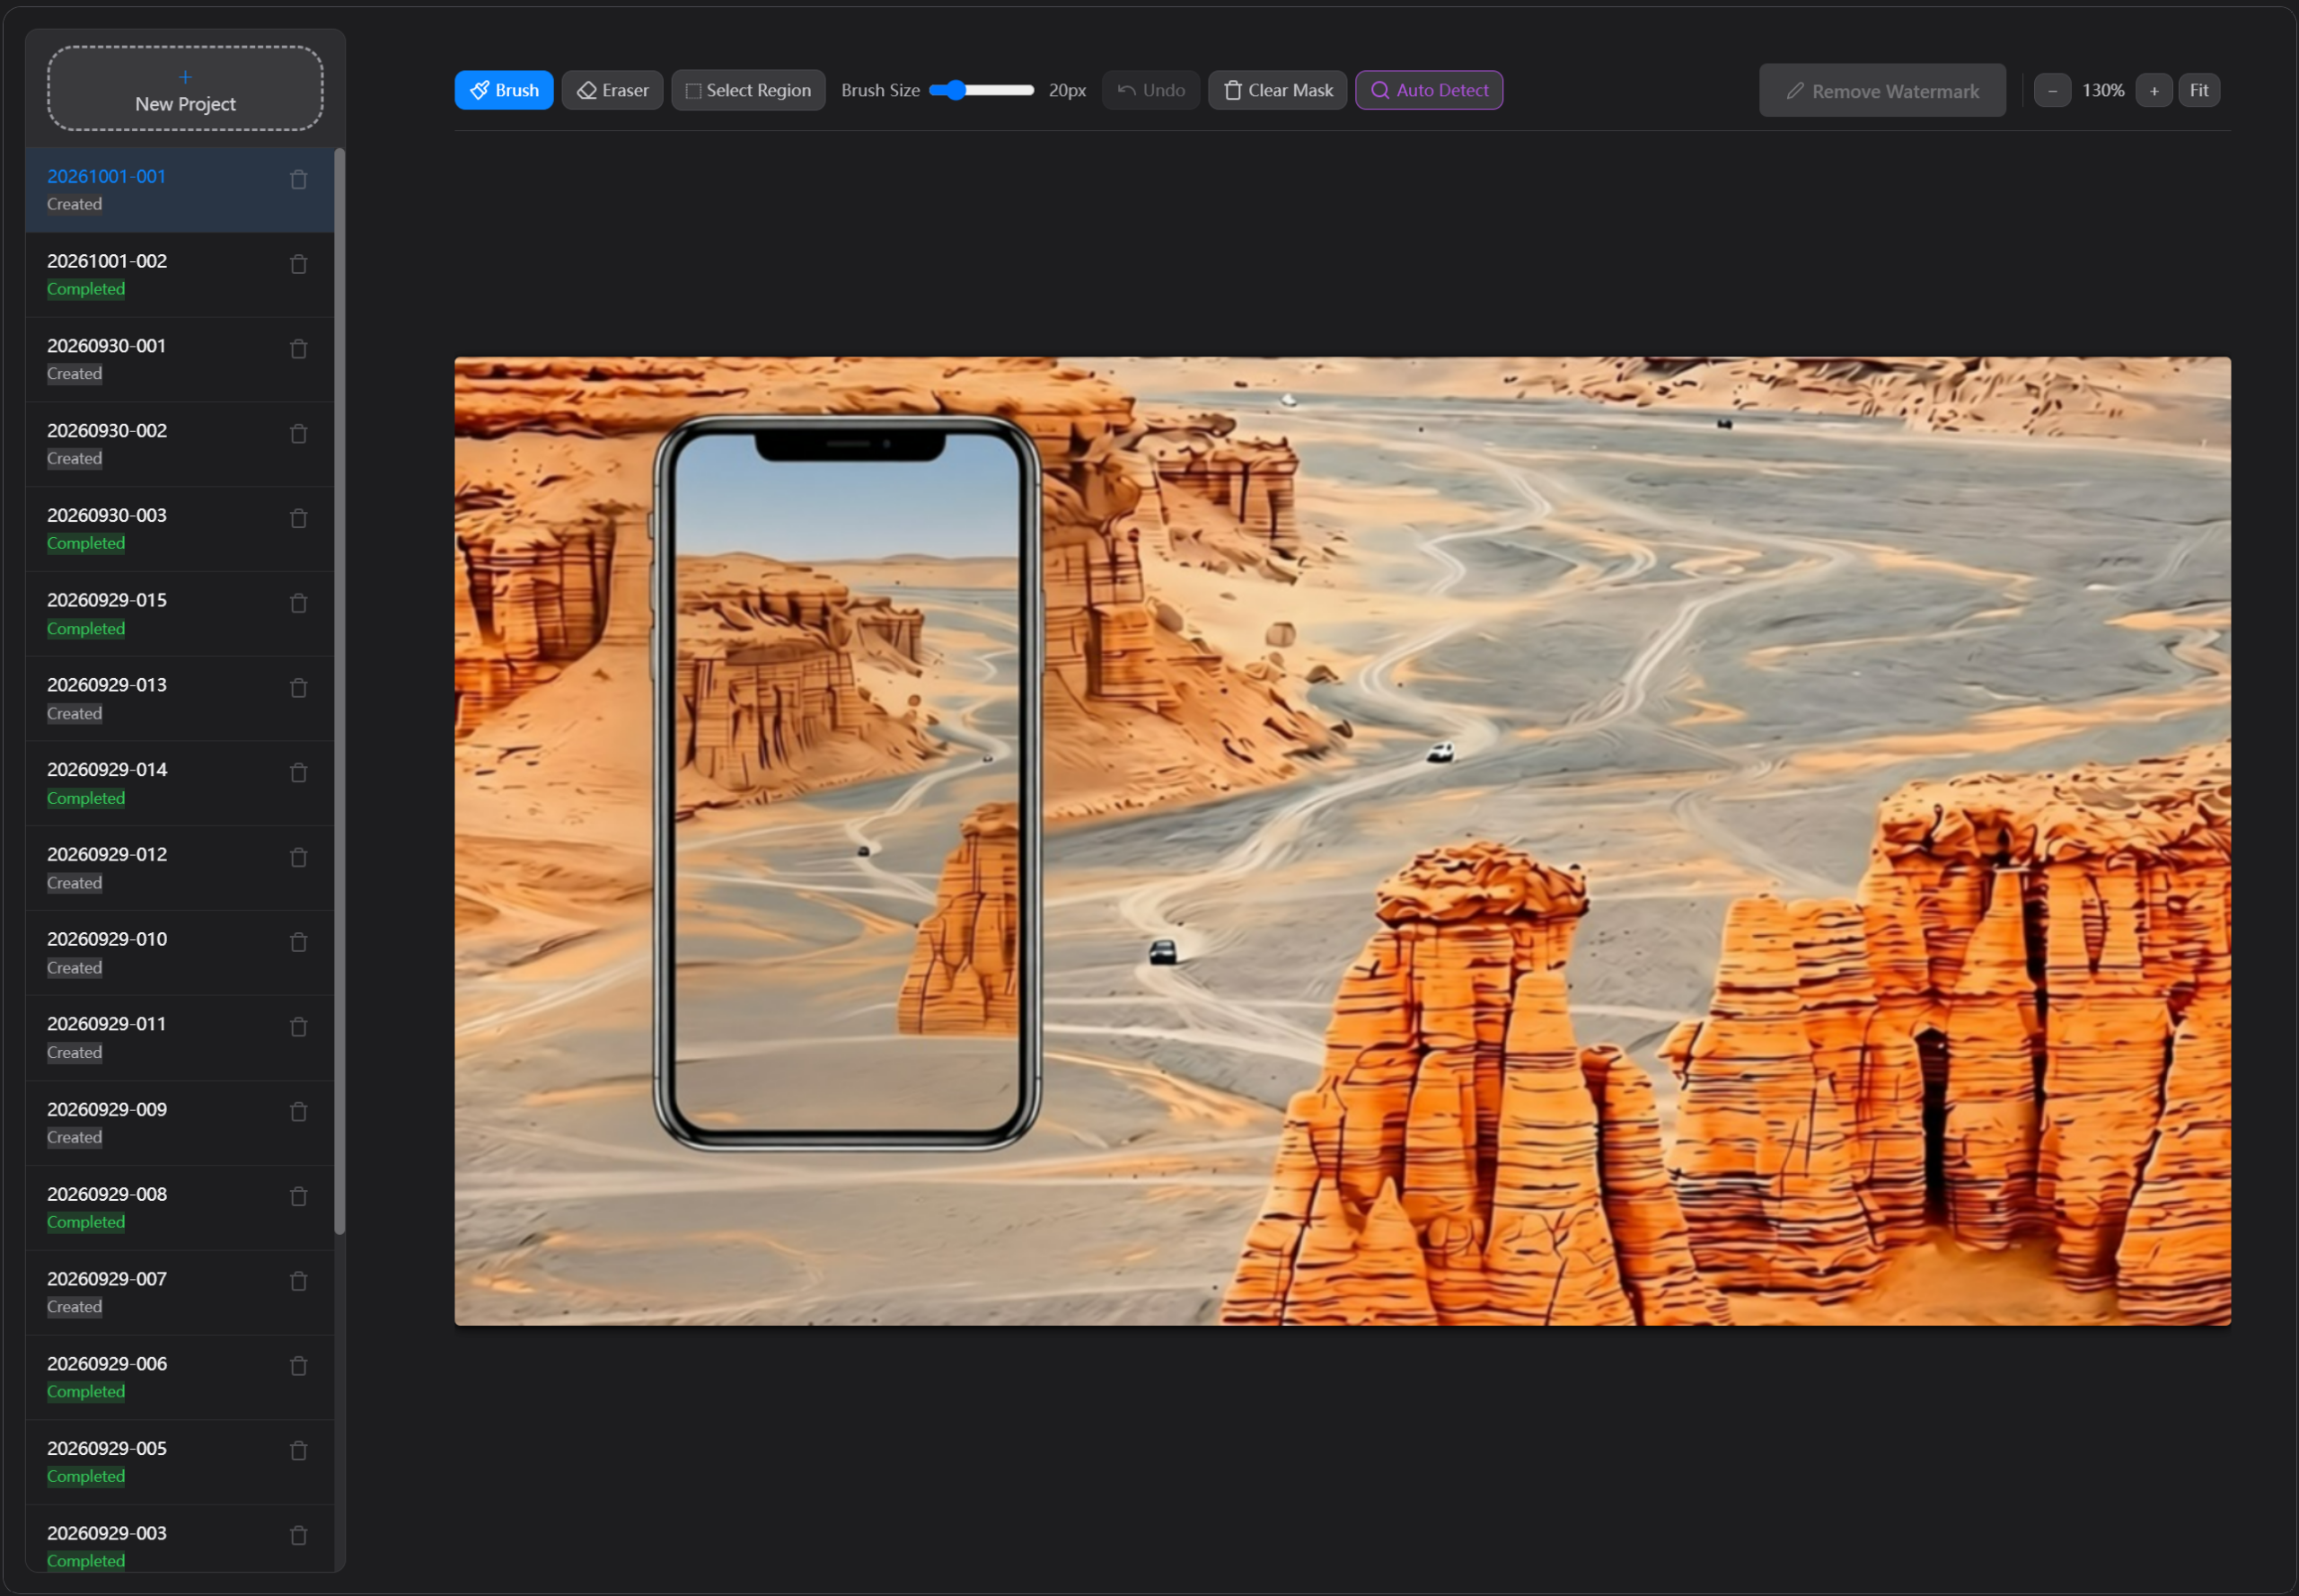This screenshot has height=1596, width=2299.
Task: Create a New Project
Action: [x=185, y=89]
